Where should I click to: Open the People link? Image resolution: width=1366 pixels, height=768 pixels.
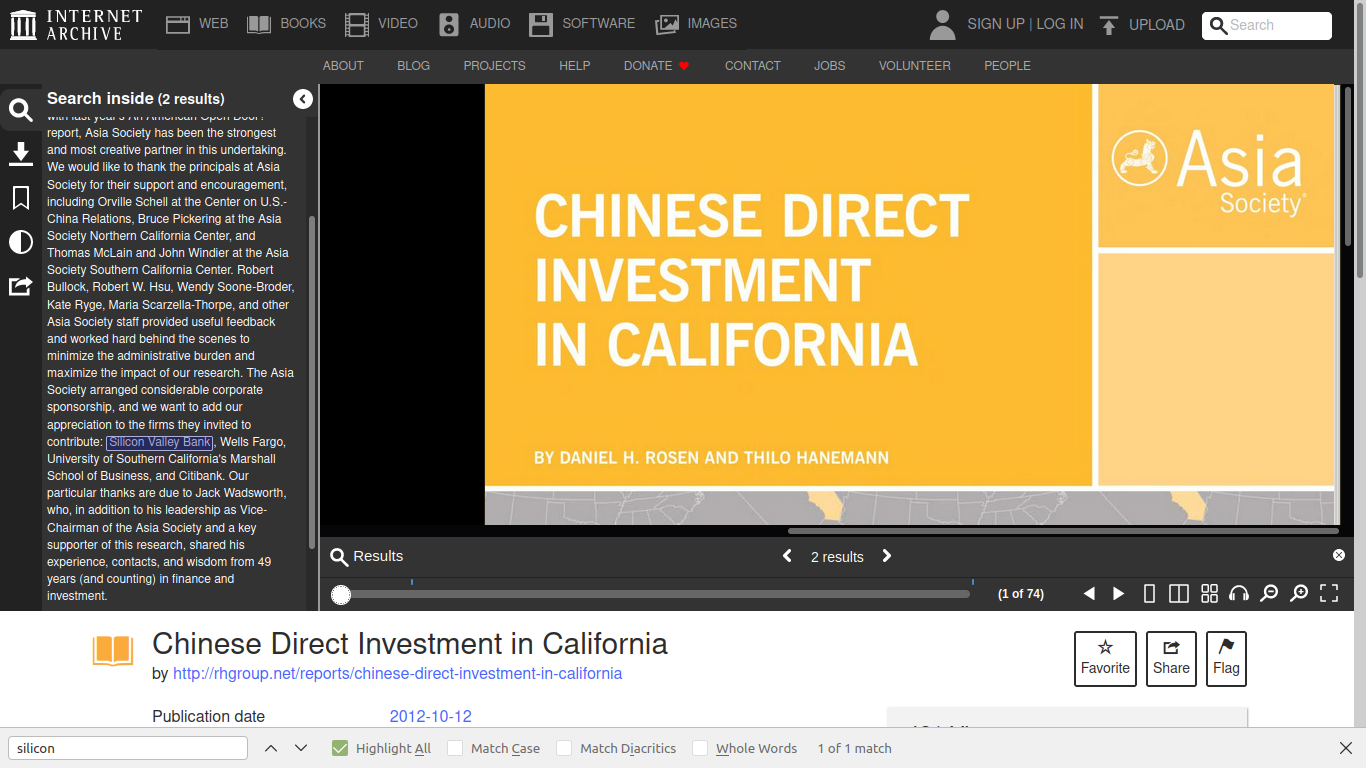coord(1007,65)
